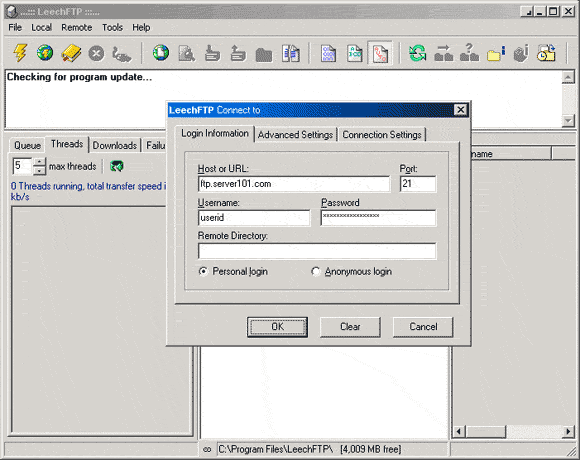Click the grey folder toolbar icon

(x=264, y=55)
